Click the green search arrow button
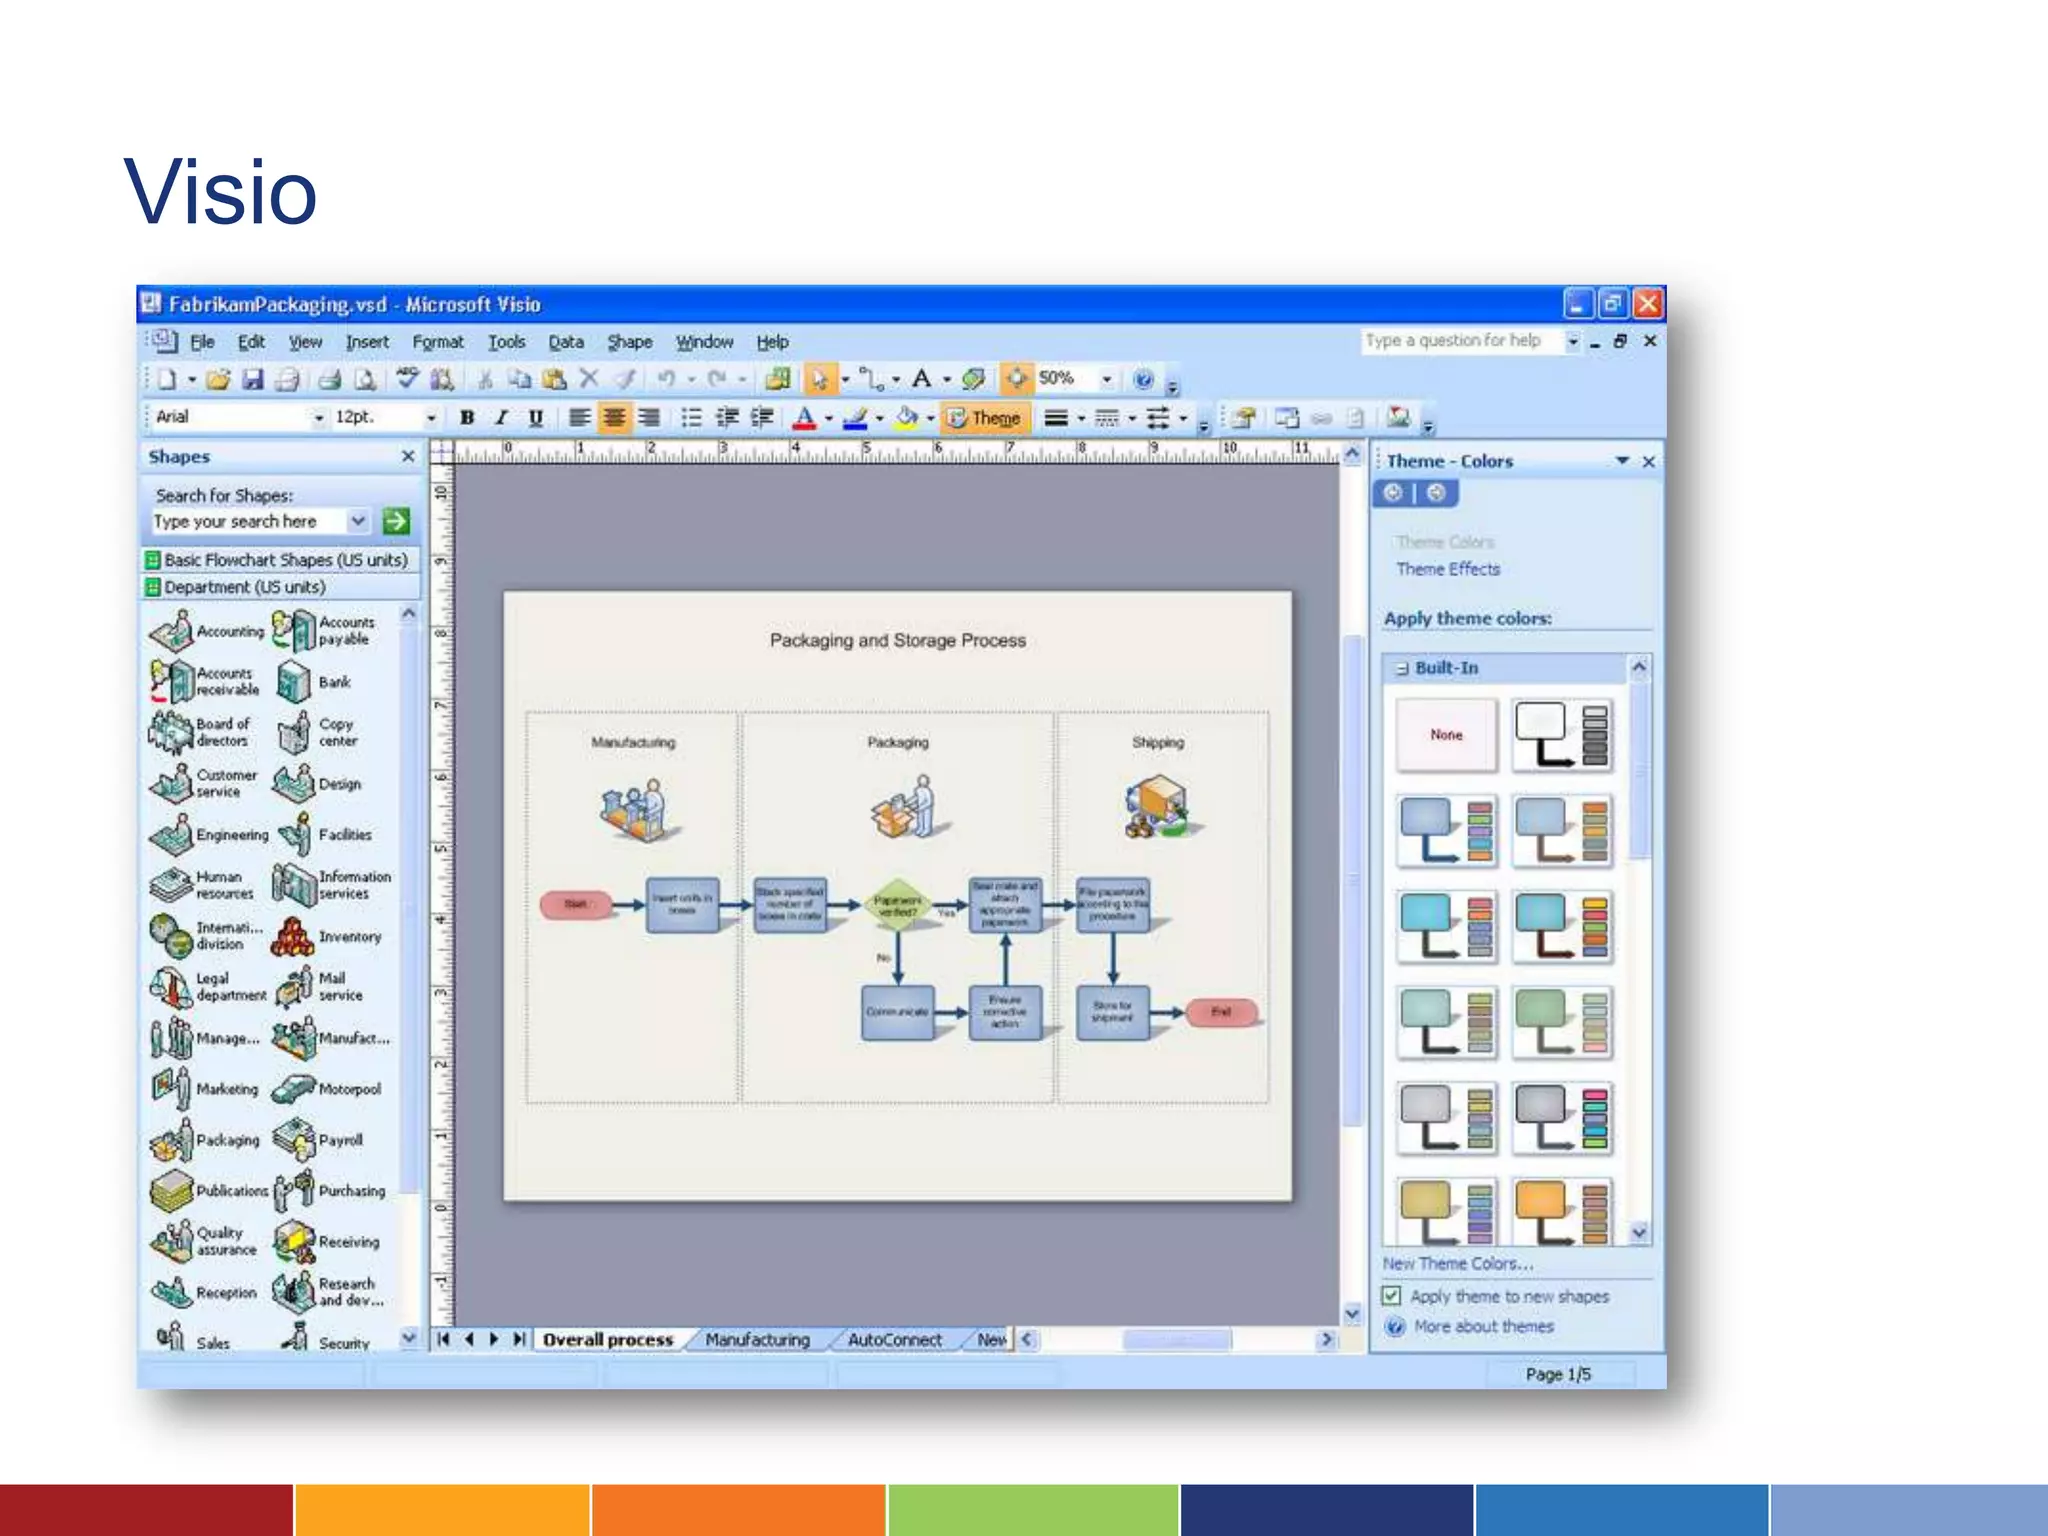Viewport: 2048px width, 1536px height. (396, 521)
